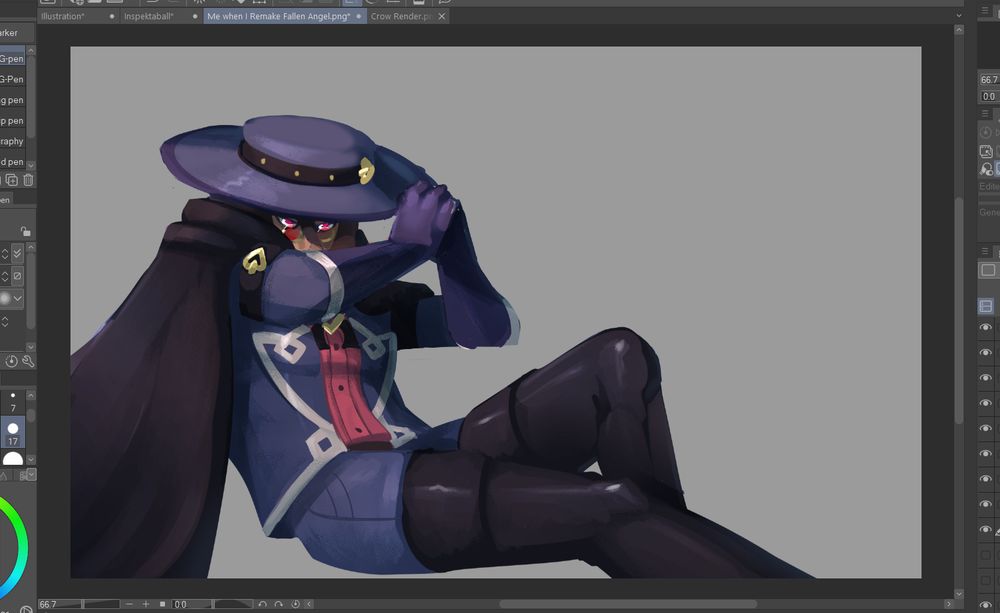1000x613 pixels.
Task: Click the color wheel hue ring
Action: point(22,547)
